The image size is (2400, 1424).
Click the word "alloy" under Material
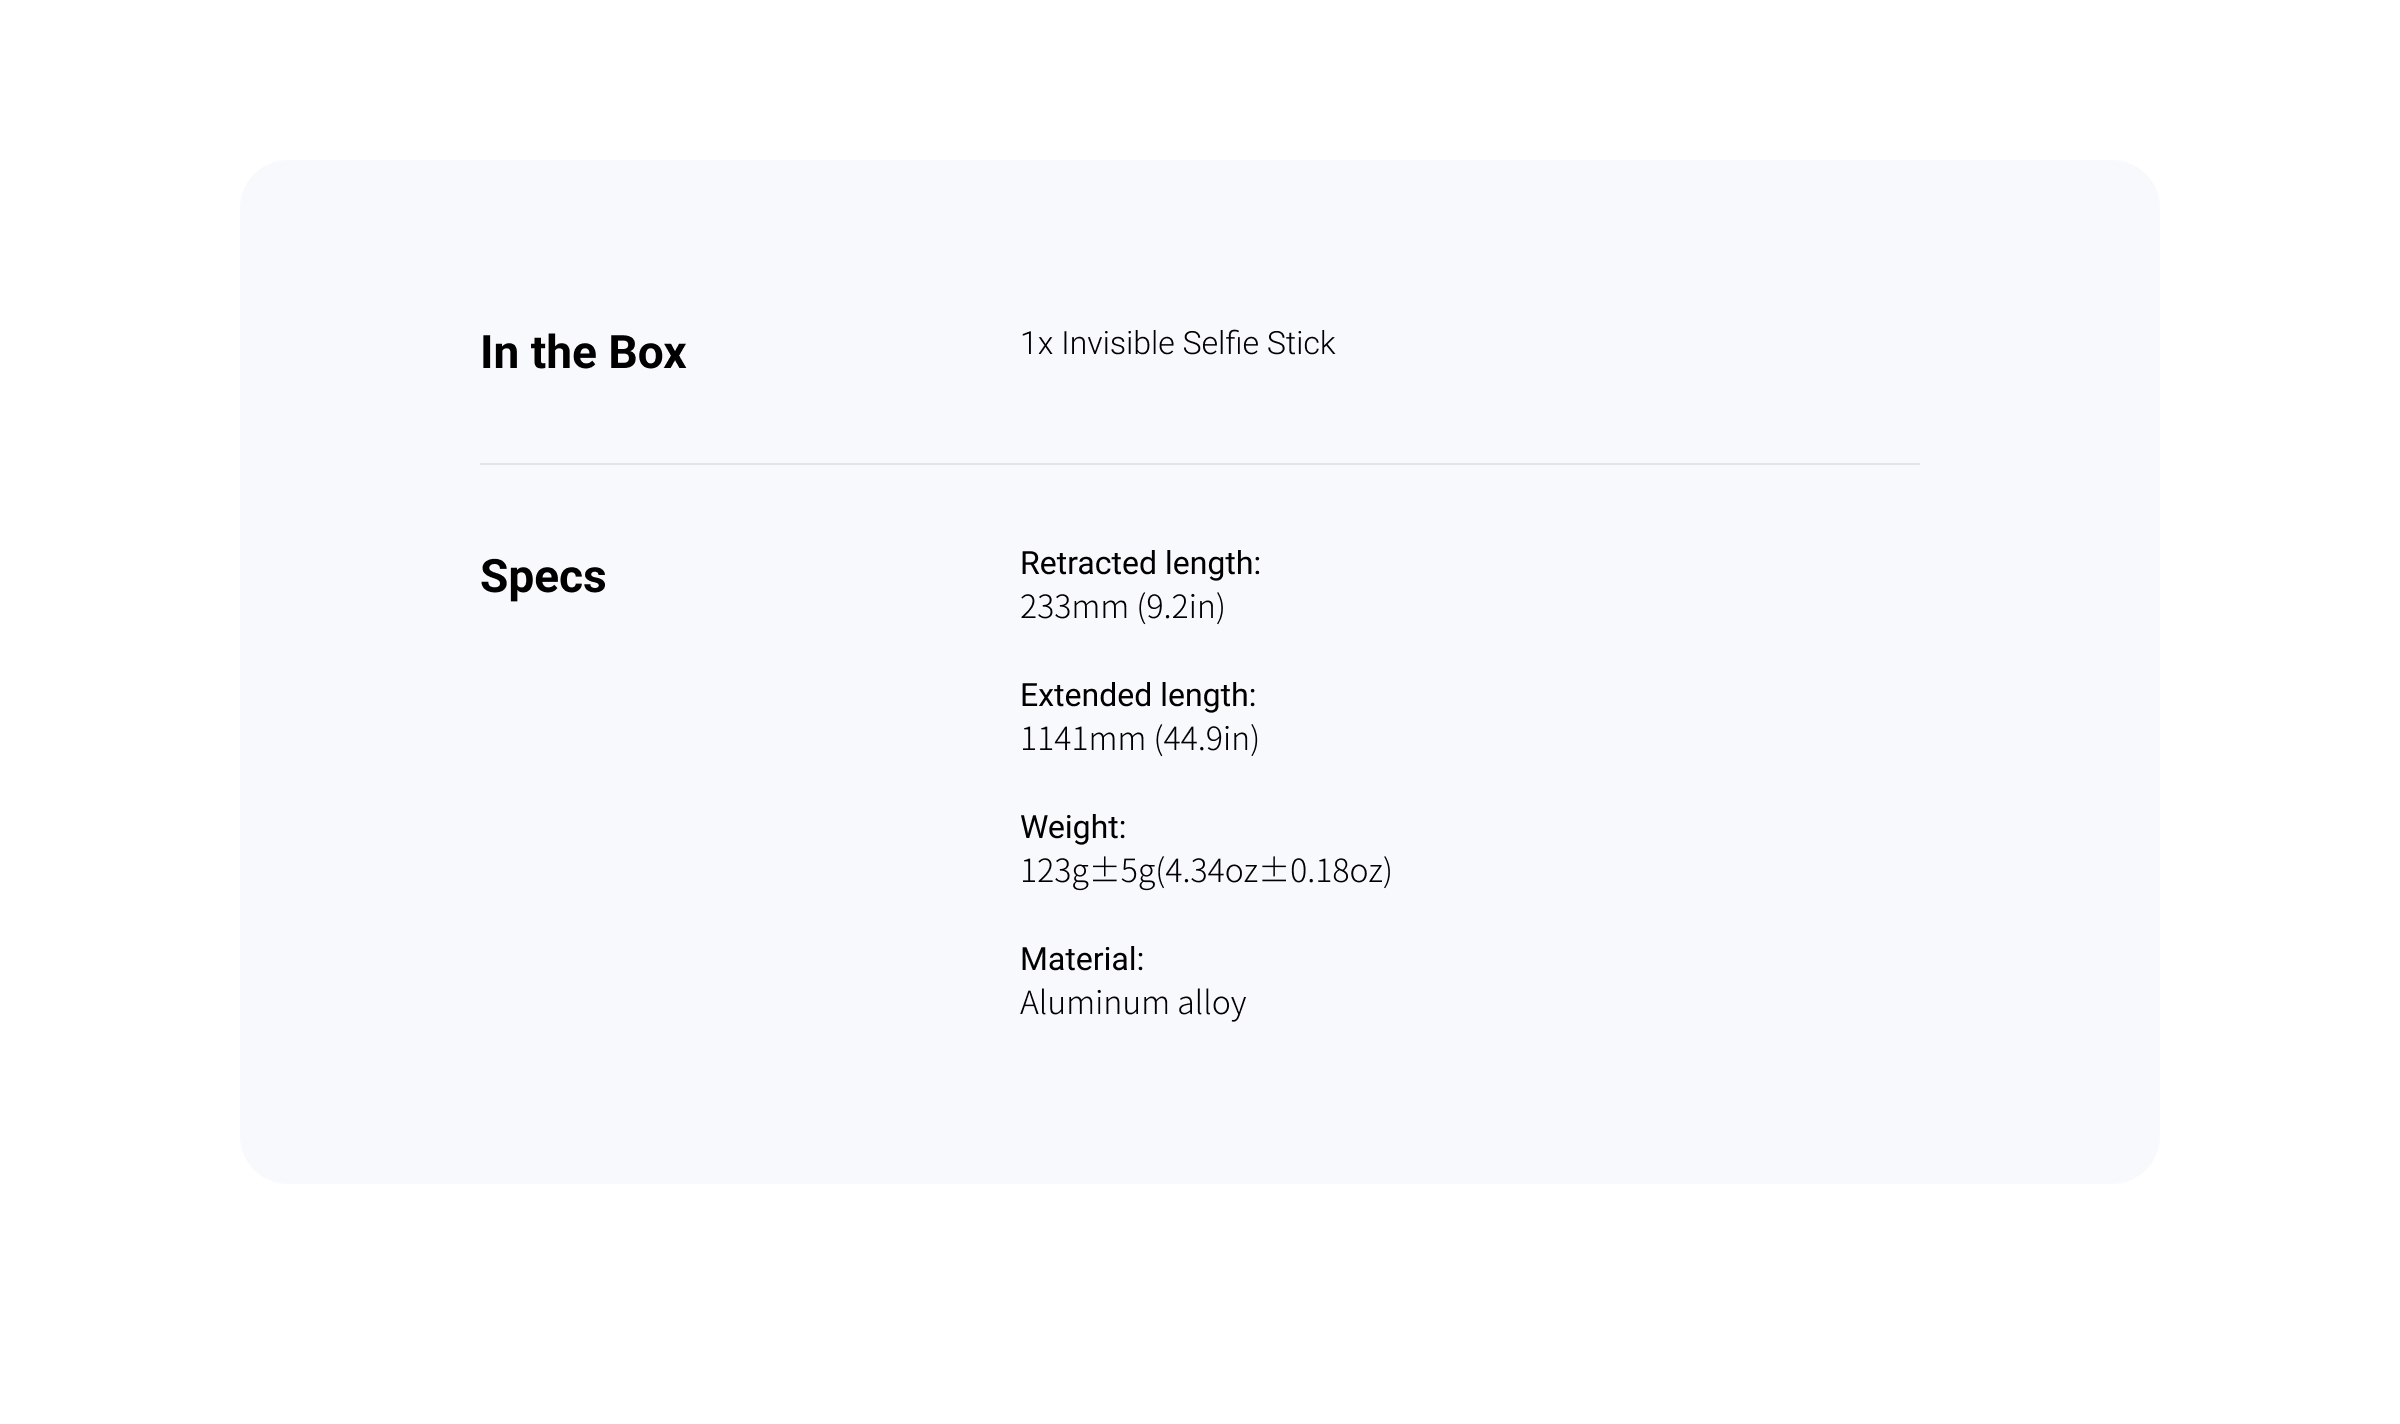click(1212, 1003)
